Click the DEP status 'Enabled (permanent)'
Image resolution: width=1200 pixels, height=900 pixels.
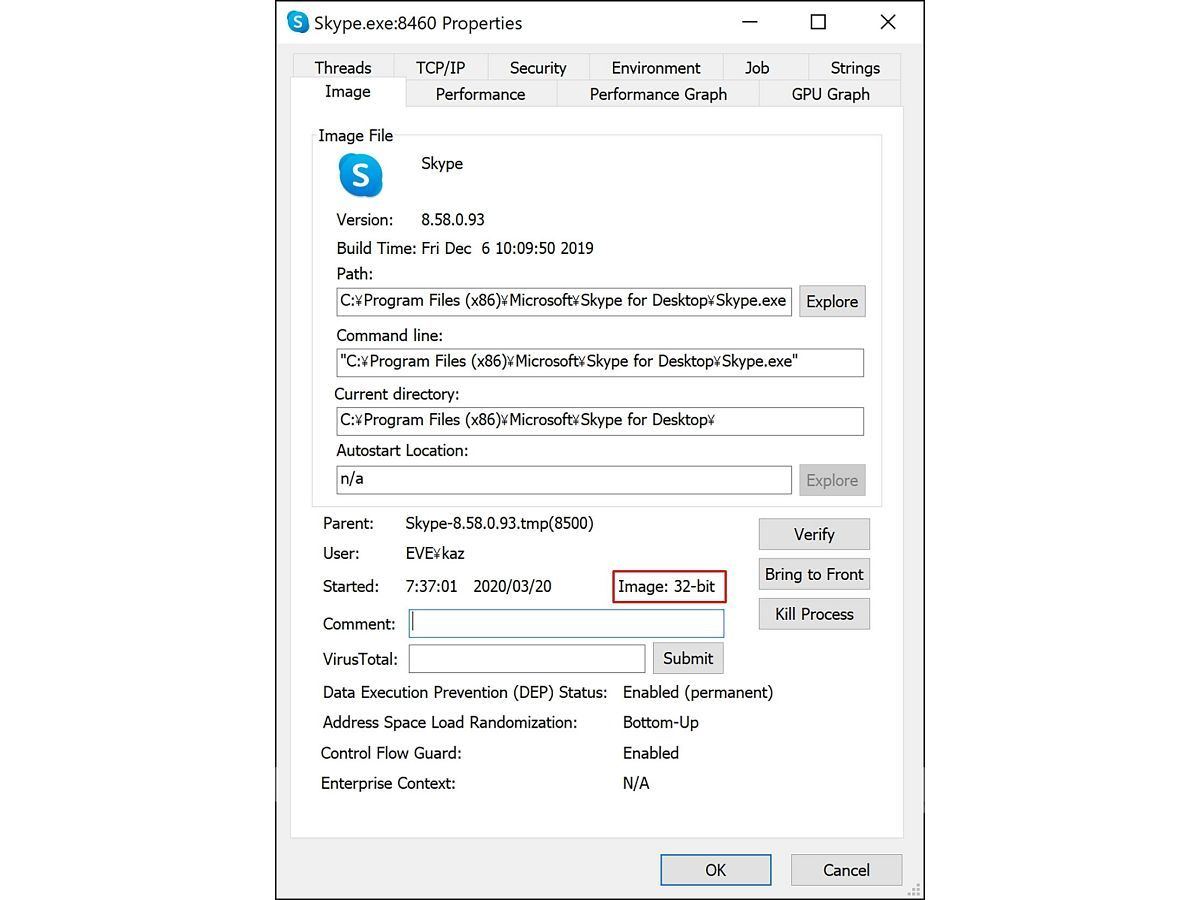(x=698, y=692)
